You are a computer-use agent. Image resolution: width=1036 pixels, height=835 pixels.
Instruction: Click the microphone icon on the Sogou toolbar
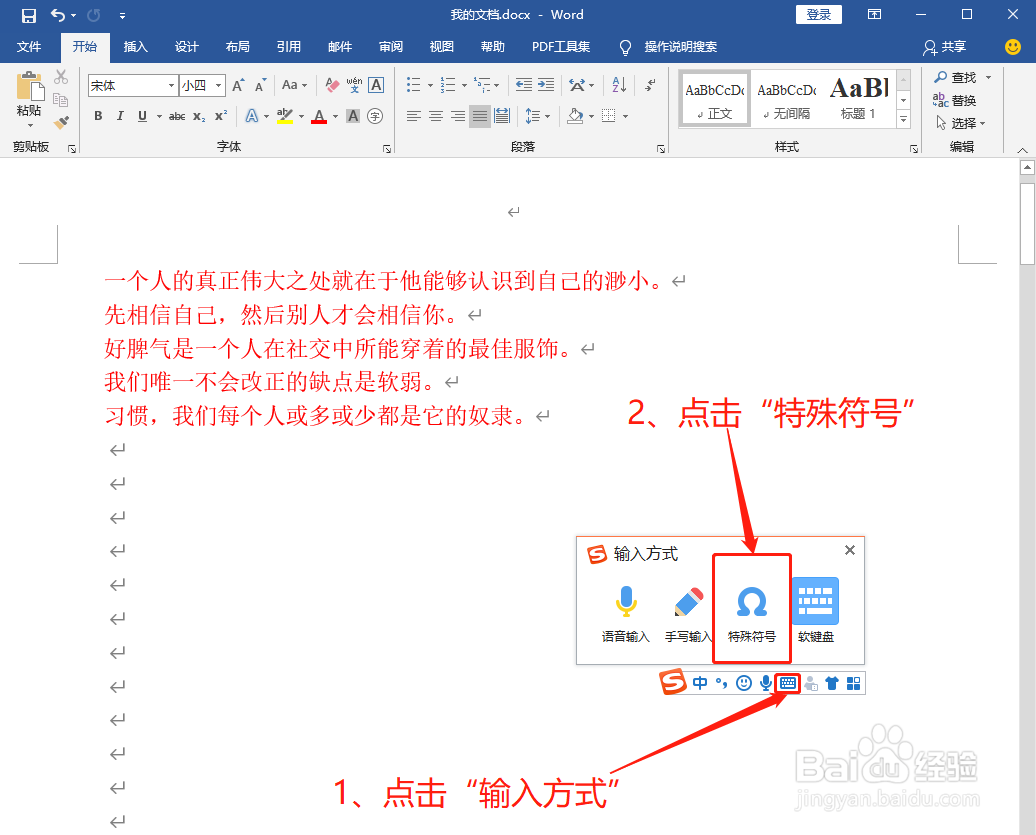coord(765,683)
